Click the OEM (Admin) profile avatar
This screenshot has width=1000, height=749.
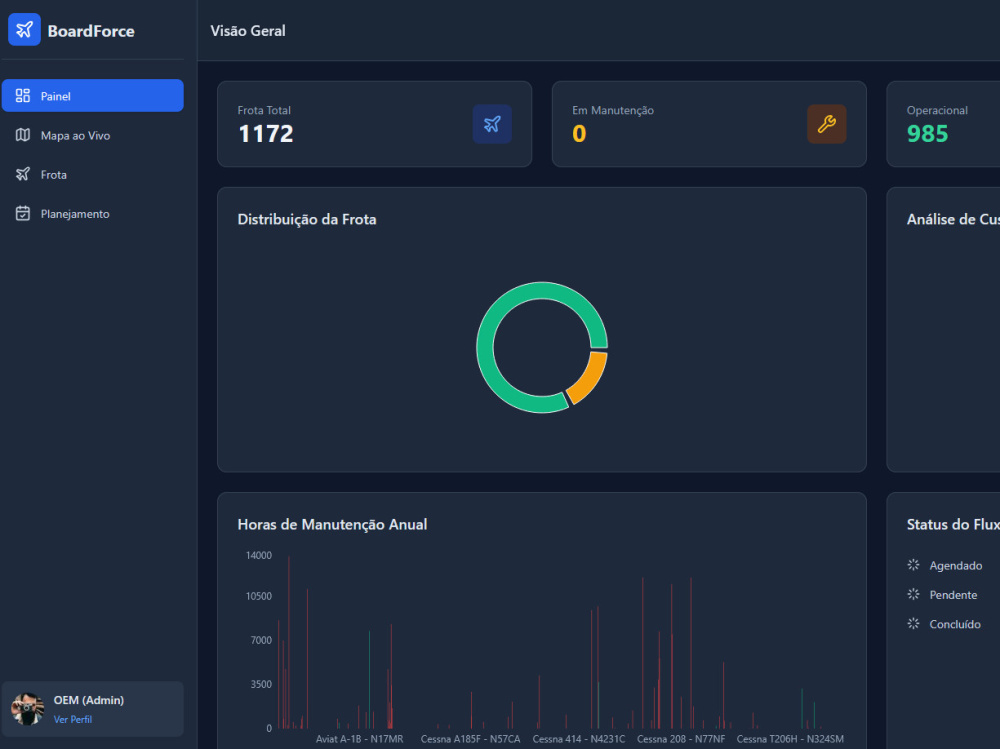click(x=27, y=709)
